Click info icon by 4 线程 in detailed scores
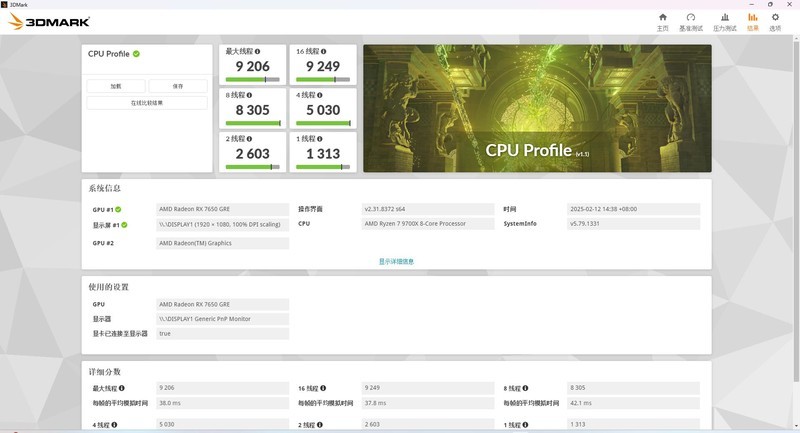The image size is (800, 433). tap(114, 425)
